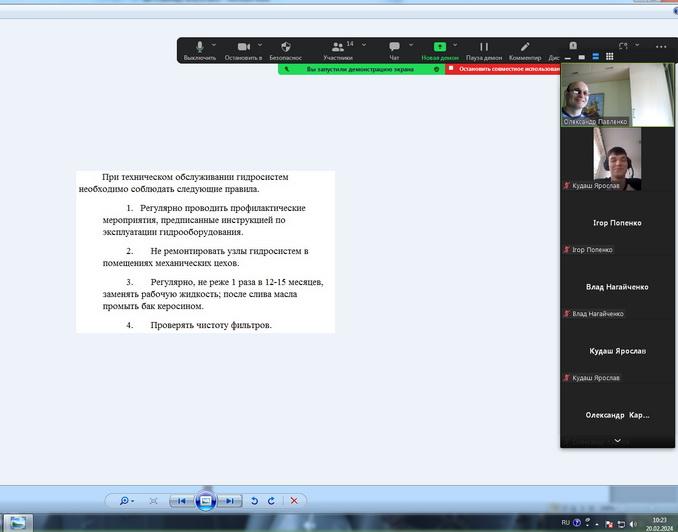Go to previous image in viewer
The image size is (678, 532).
[x=181, y=500]
